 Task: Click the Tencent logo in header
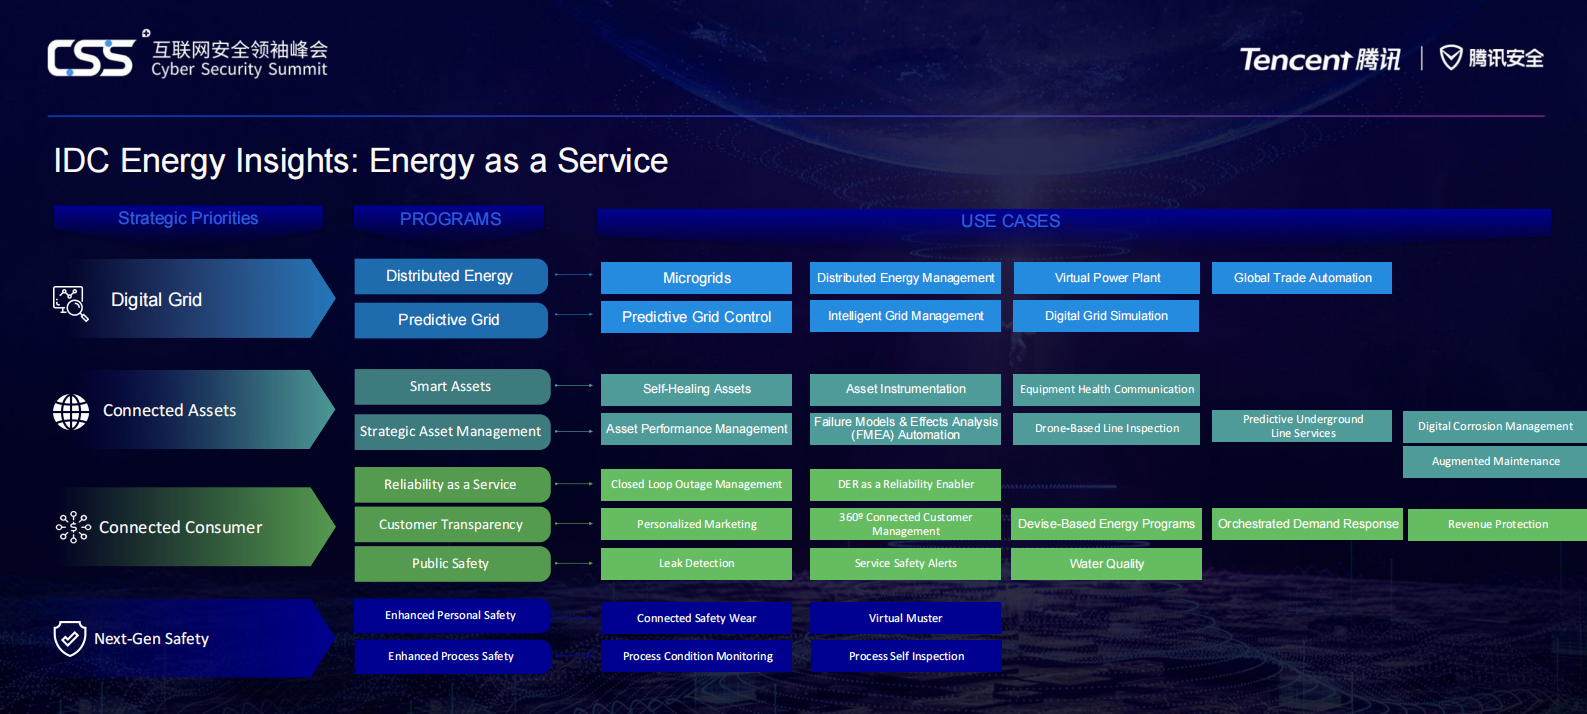pyautogui.click(x=1319, y=60)
